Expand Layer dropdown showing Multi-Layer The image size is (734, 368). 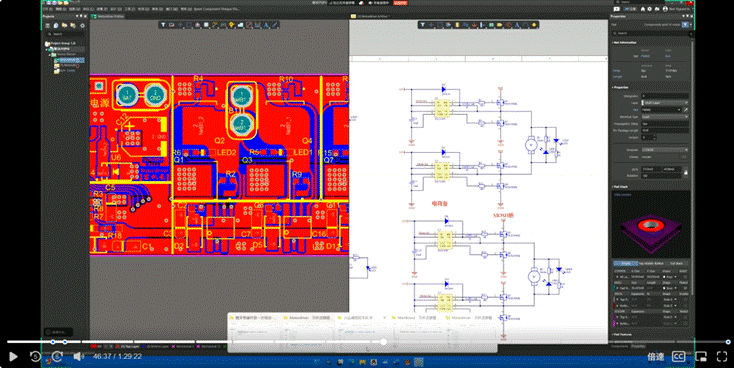[x=665, y=103]
